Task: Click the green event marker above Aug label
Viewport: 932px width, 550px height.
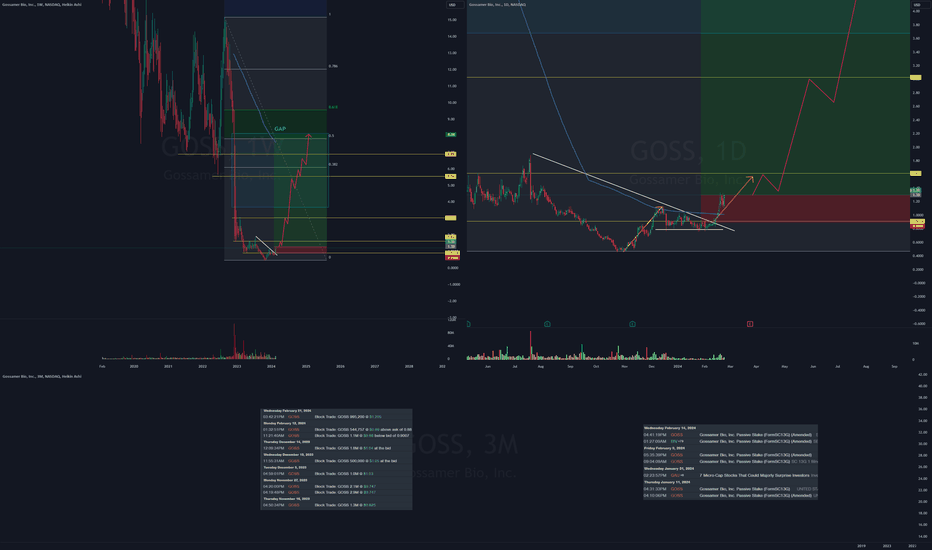Action: 547,324
